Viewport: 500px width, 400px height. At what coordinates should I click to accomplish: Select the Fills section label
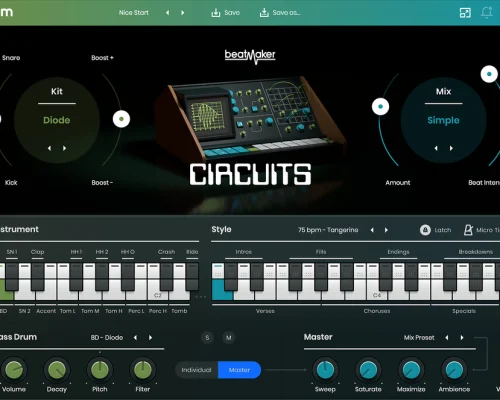coord(321,252)
